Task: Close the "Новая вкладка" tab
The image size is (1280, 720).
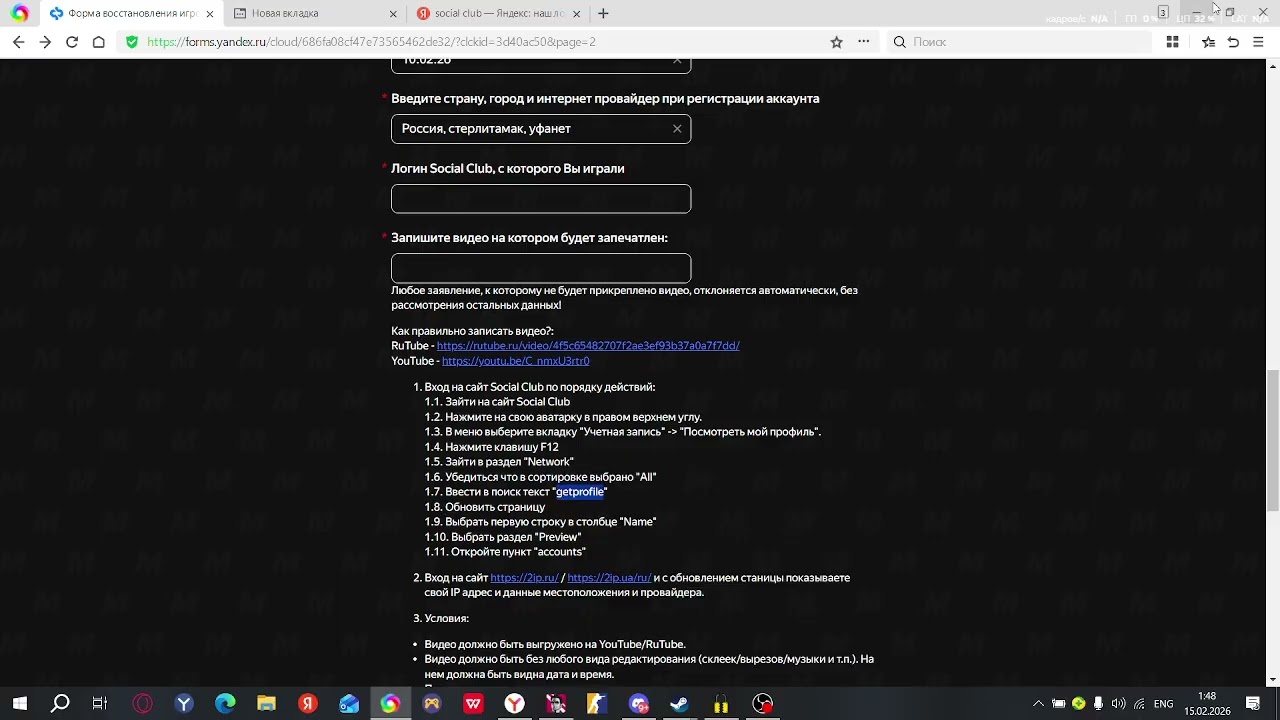Action: 393,14
